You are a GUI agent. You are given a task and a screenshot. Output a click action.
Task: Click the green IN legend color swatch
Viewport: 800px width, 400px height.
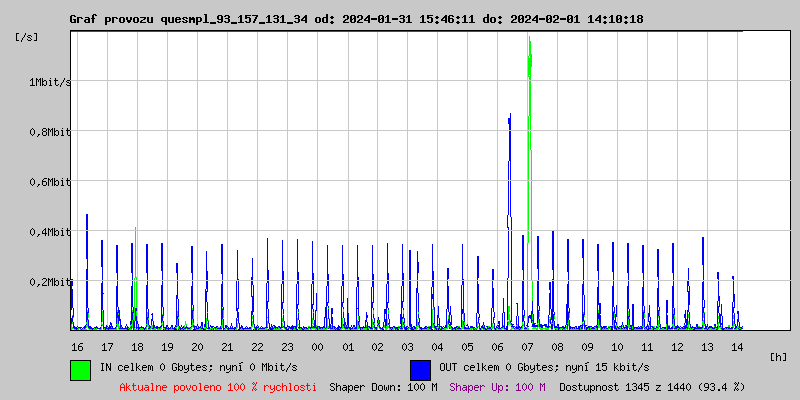80,369
